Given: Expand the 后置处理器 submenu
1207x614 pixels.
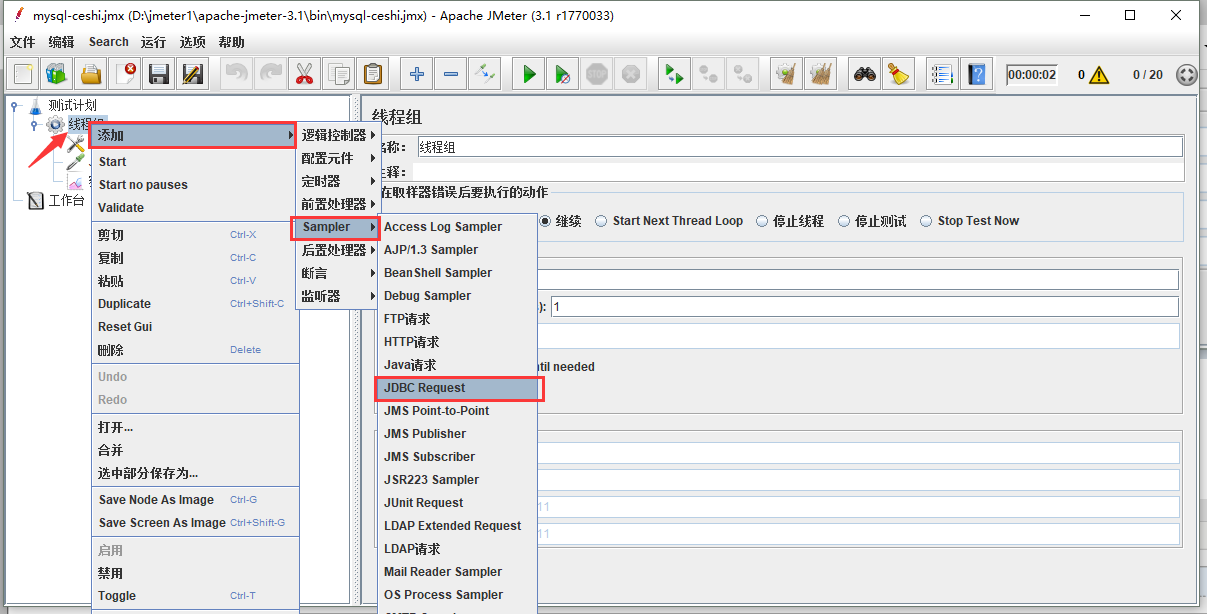Looking at the screenshot, I should 338,250.
